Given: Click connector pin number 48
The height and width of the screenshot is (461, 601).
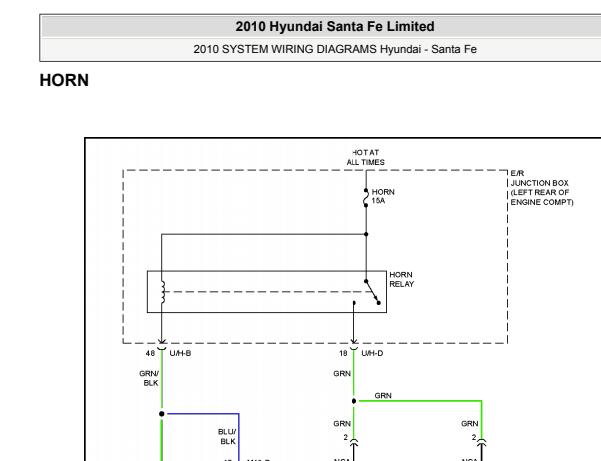Looking at the screenshot, I should (x=150, y=353).
